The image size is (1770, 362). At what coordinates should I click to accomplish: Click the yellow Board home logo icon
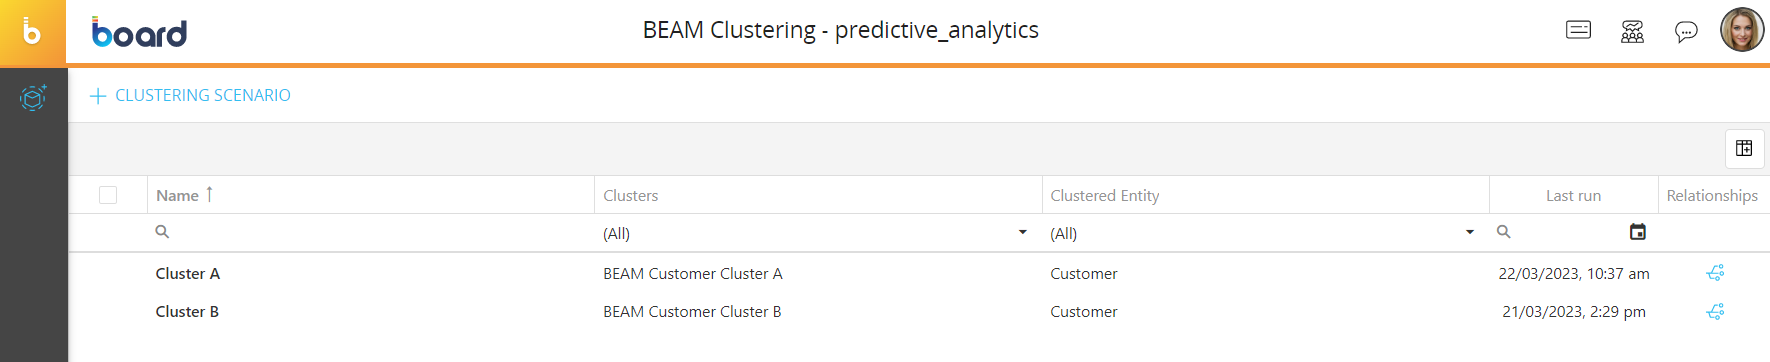[33, 32]
